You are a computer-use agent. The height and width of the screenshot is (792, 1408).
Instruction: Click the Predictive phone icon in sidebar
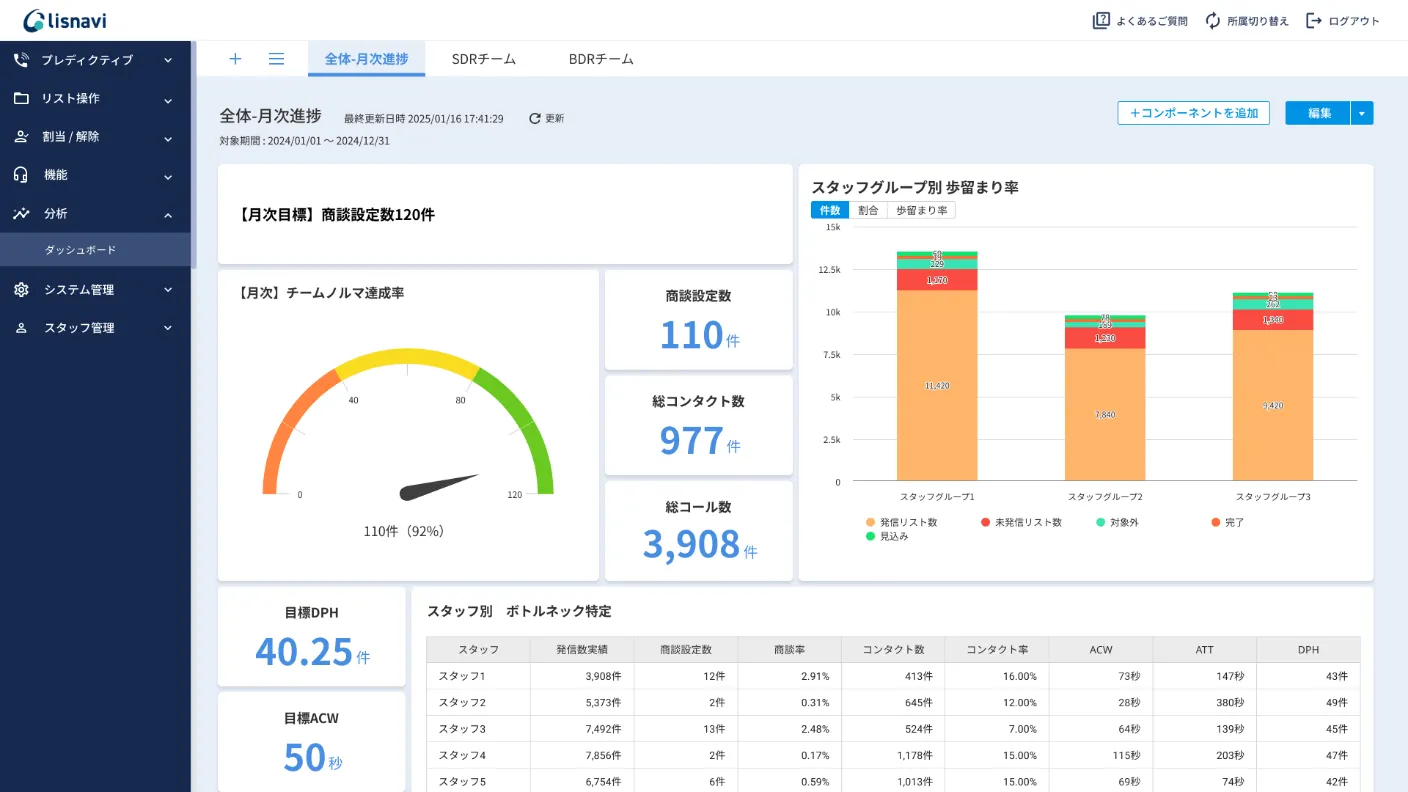[x=21, y=60]
